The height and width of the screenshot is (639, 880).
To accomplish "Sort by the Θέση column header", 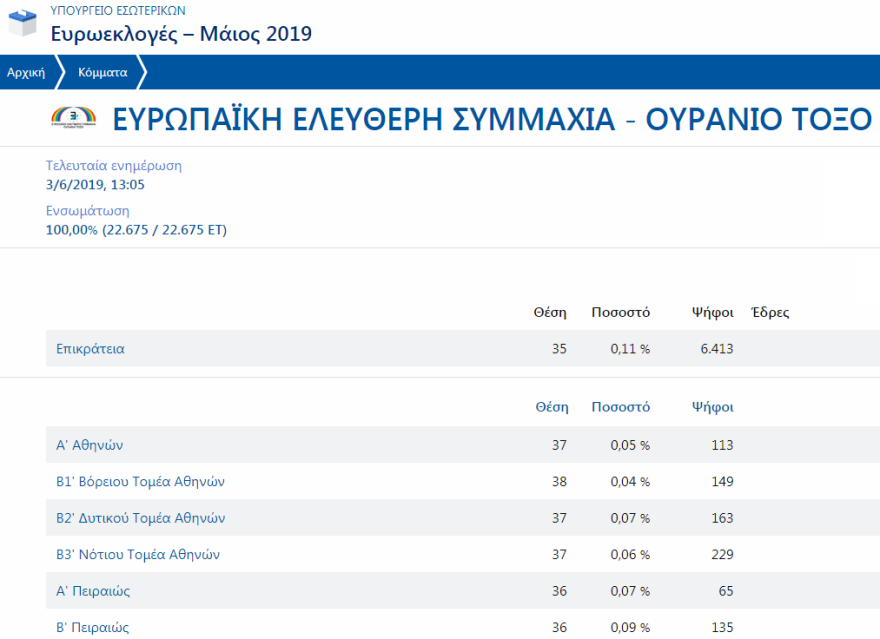I will point(552,407).
